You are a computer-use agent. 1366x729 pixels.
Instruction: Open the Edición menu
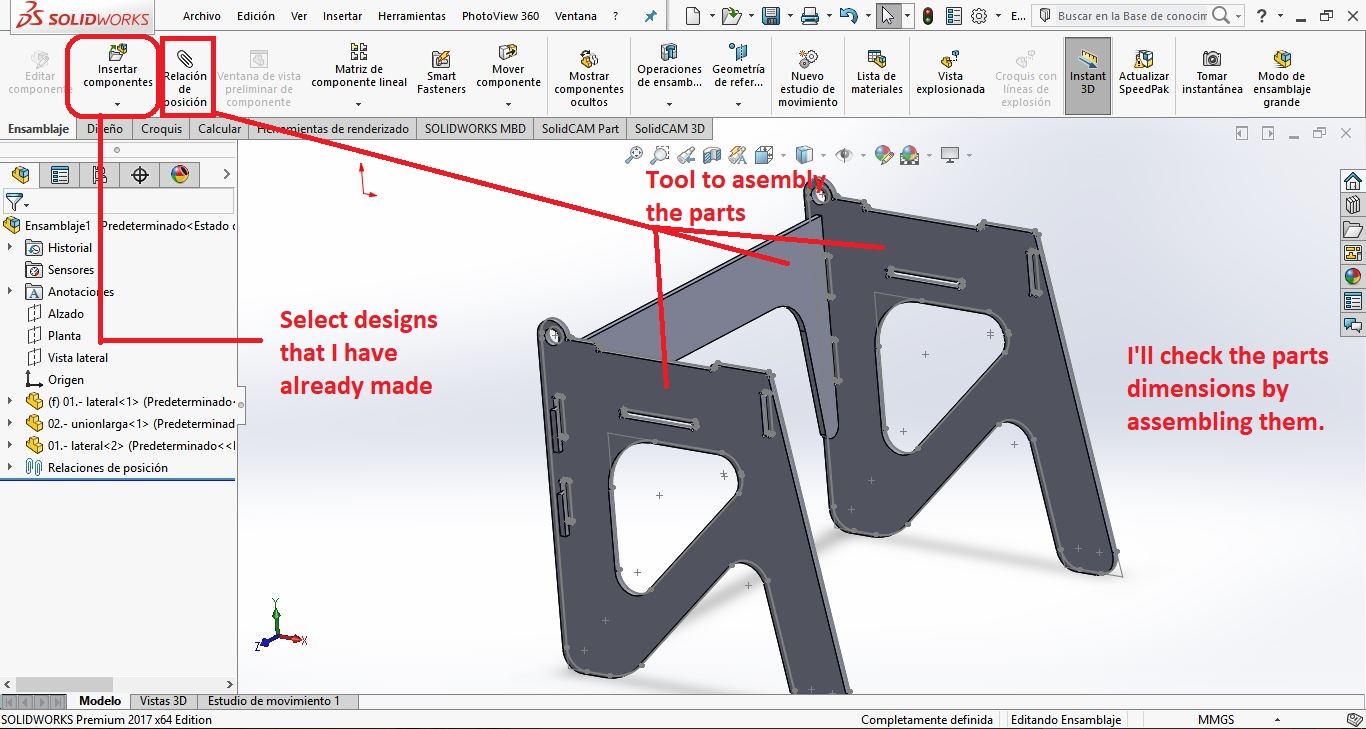[x=256, y=16]
